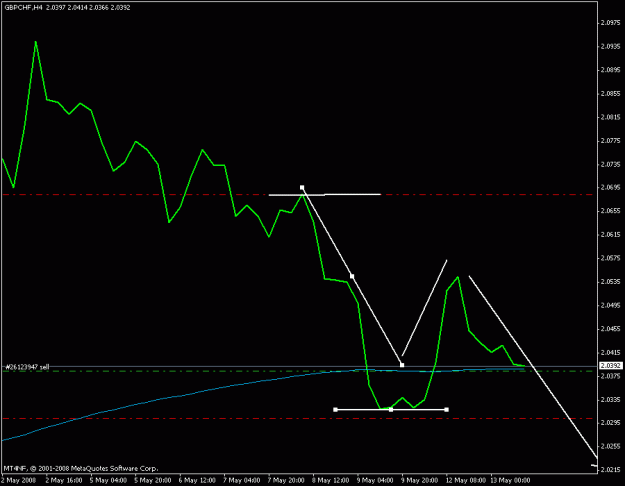Click the 2.0495 price scale label
This screenshot has height=486, width=625.
(x=611, y=305)
